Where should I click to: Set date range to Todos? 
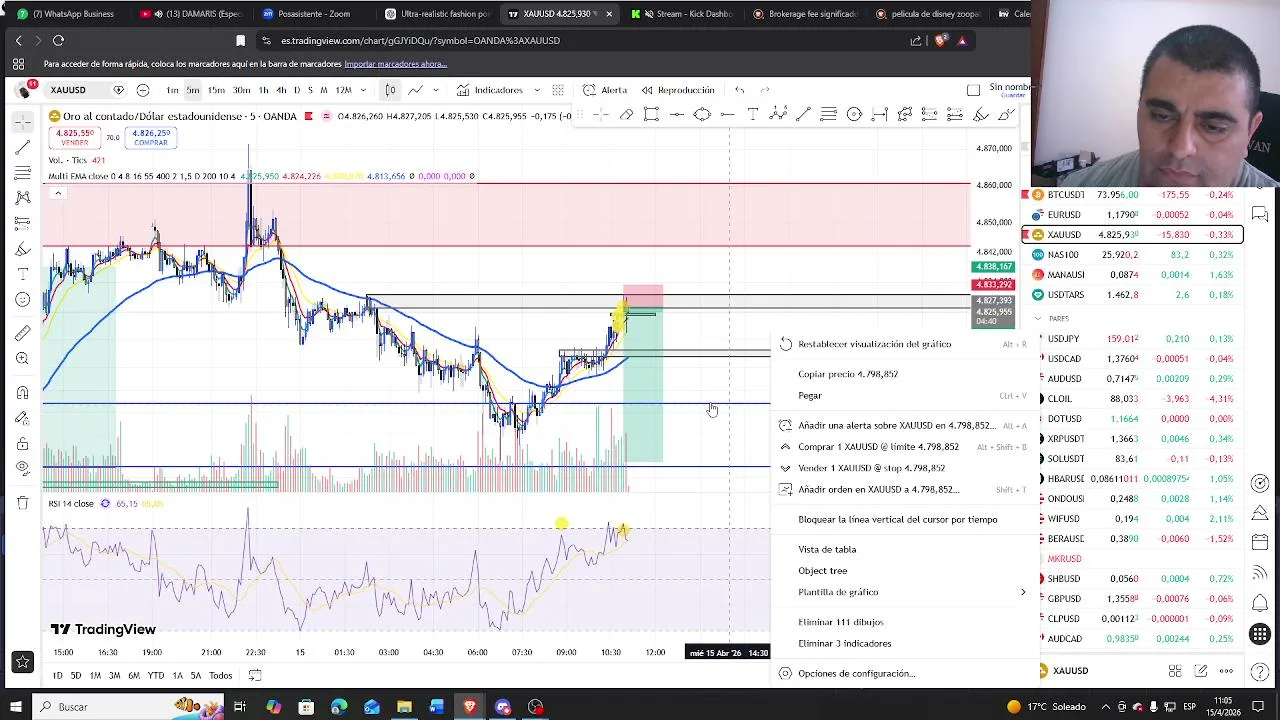tap(220, 676)
